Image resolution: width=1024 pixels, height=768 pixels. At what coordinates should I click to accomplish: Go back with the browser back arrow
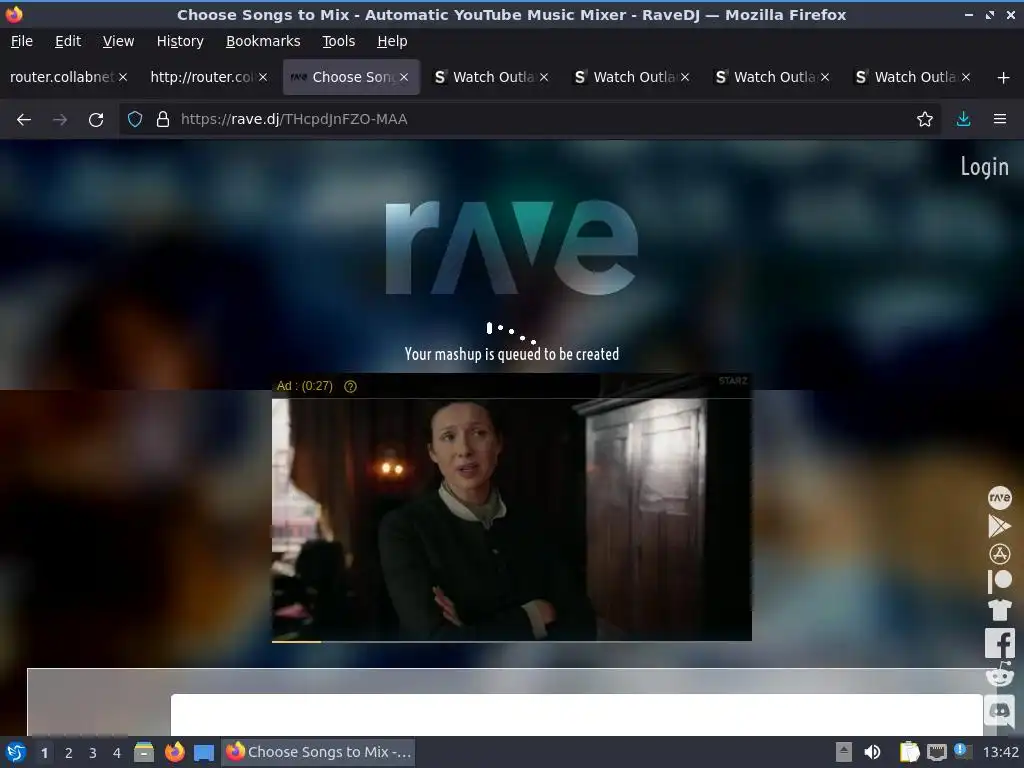pyautogui.click(x=24, y=120)
